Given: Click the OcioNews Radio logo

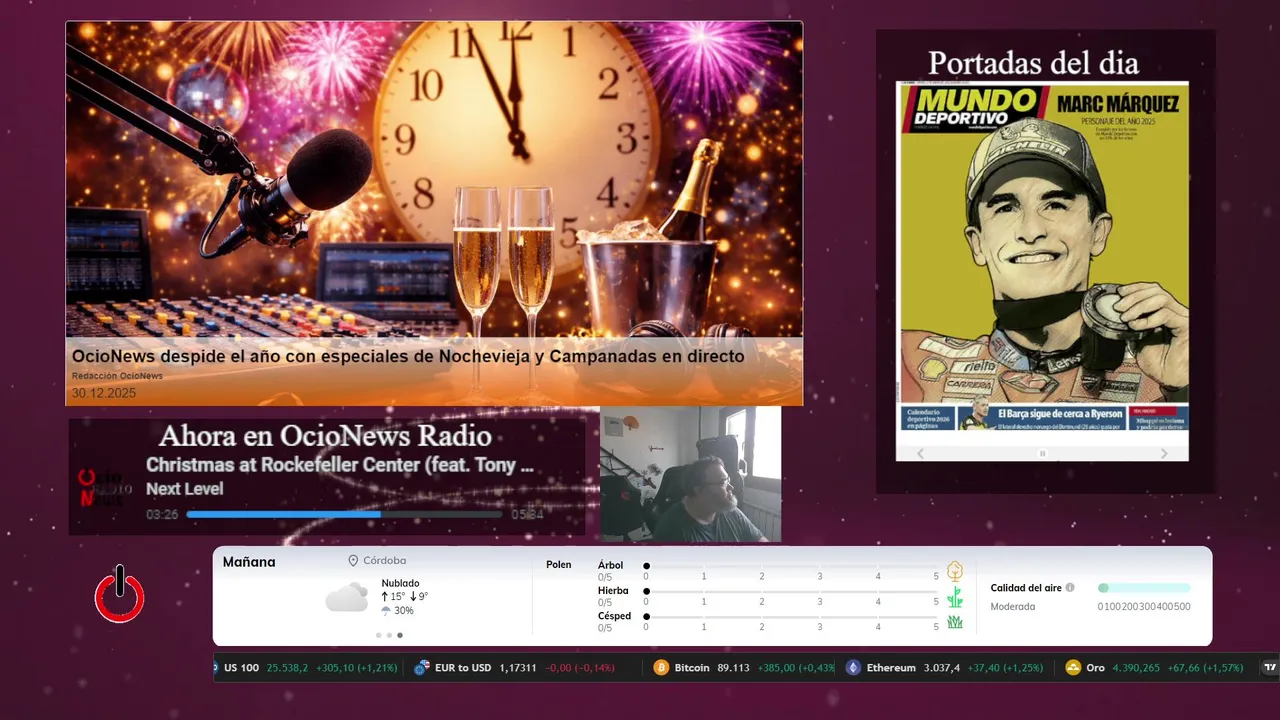Looking at the screenshot, I should pos(104,488).
